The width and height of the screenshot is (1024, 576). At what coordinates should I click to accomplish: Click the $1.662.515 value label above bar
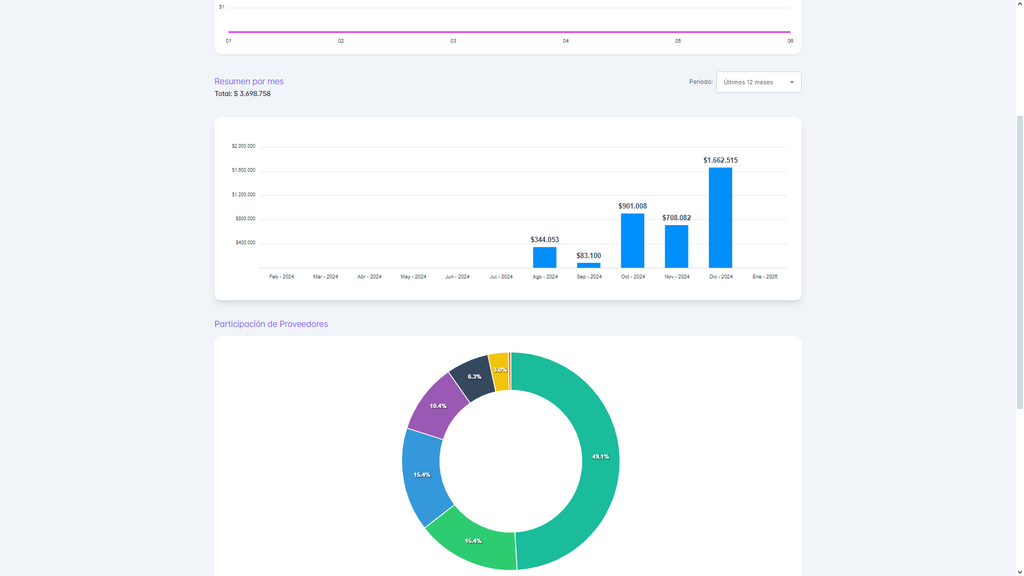[720, 160]
